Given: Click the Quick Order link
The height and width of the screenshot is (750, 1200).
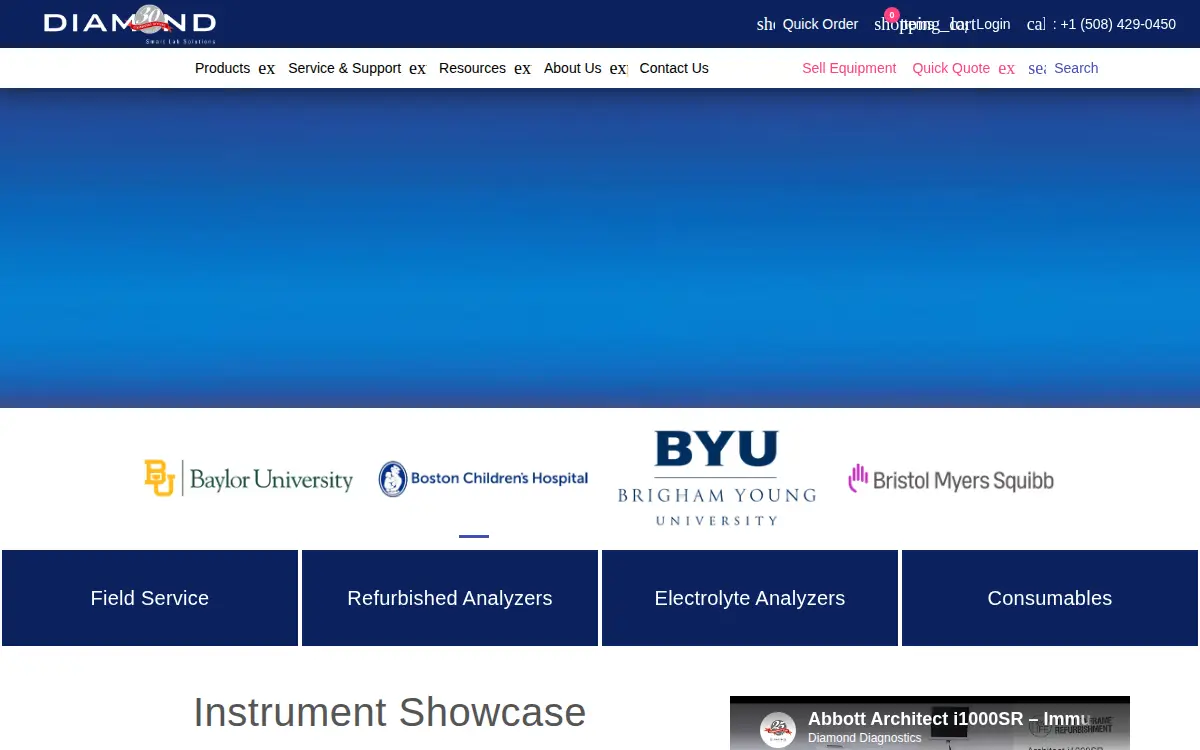Looking at the screenshot, I should (820, 24).
